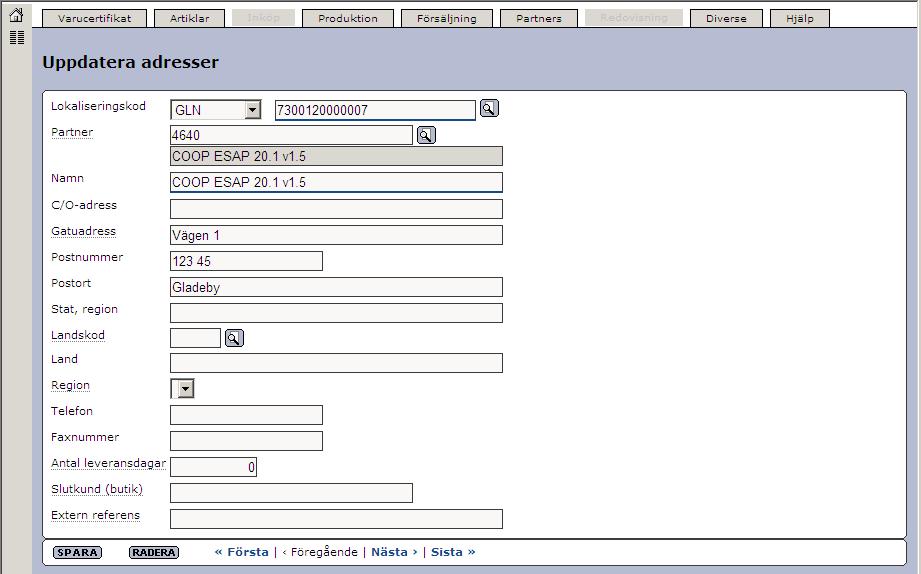921x574 pixels.
Task: Go to Första record link
Action: click(241, 552)
